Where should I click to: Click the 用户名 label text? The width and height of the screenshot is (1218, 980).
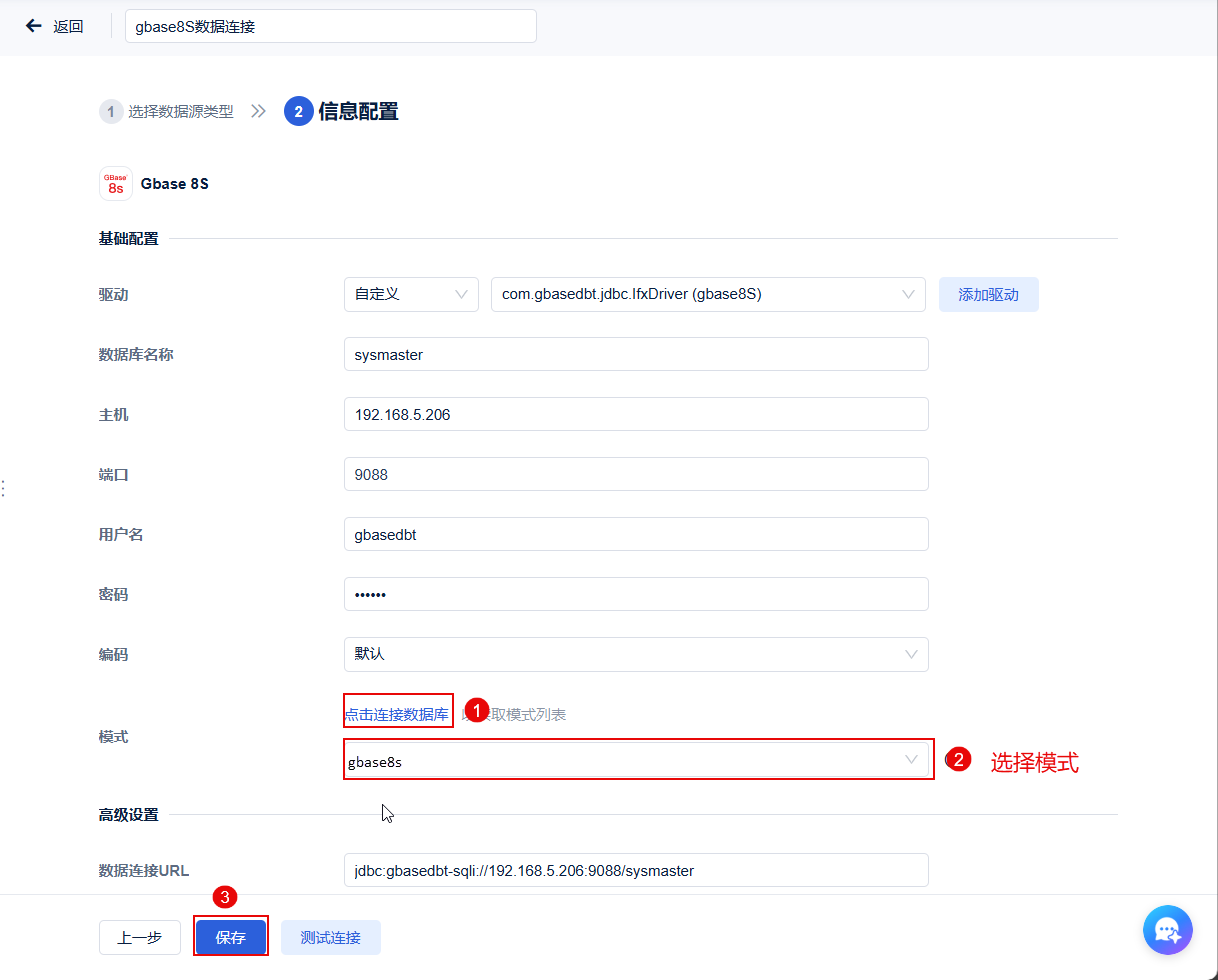pyautogui.click(x=121, y=534)
